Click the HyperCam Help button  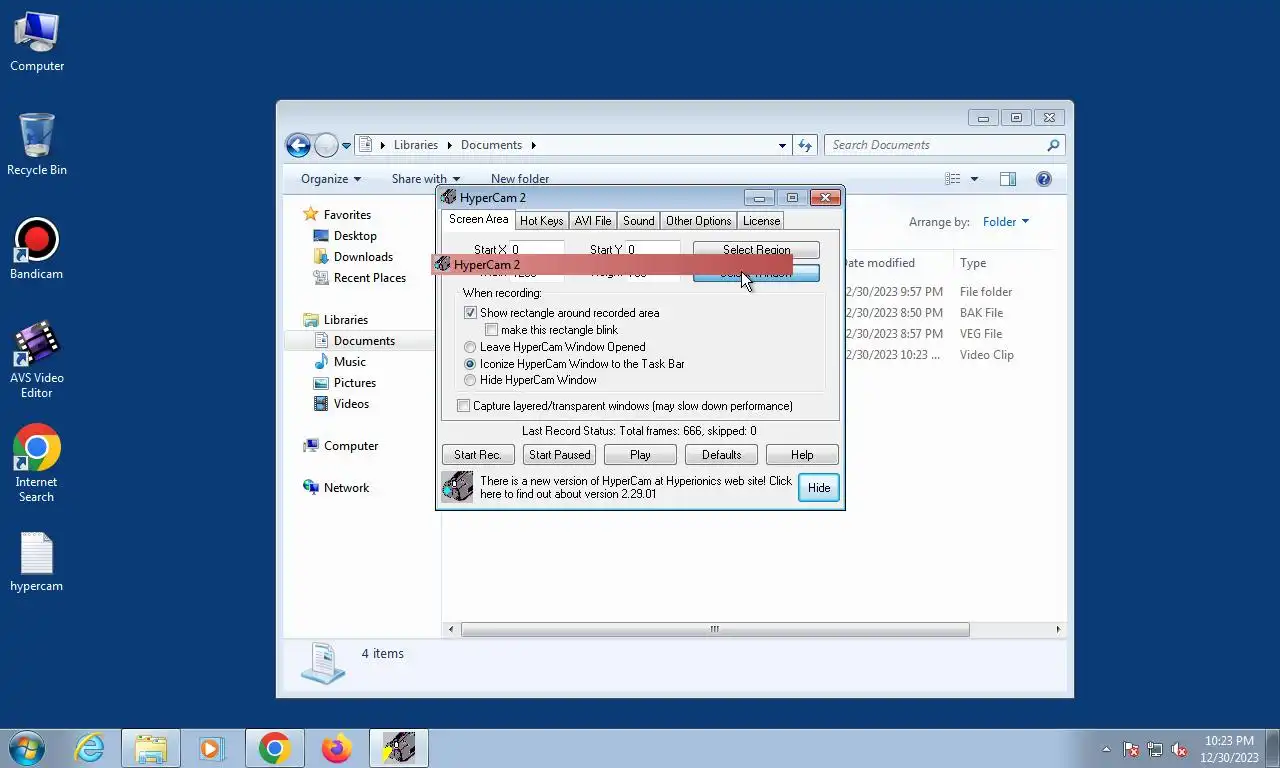(x=802, y=455)
